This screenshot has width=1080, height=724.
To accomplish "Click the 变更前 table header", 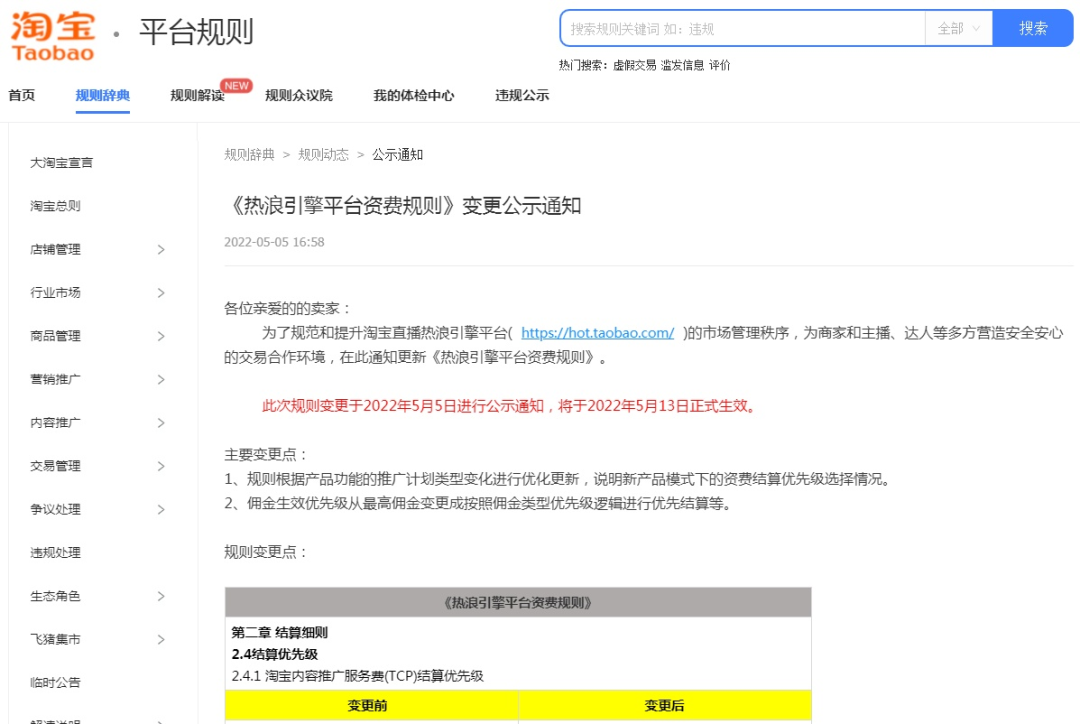I will coord(371,706).
